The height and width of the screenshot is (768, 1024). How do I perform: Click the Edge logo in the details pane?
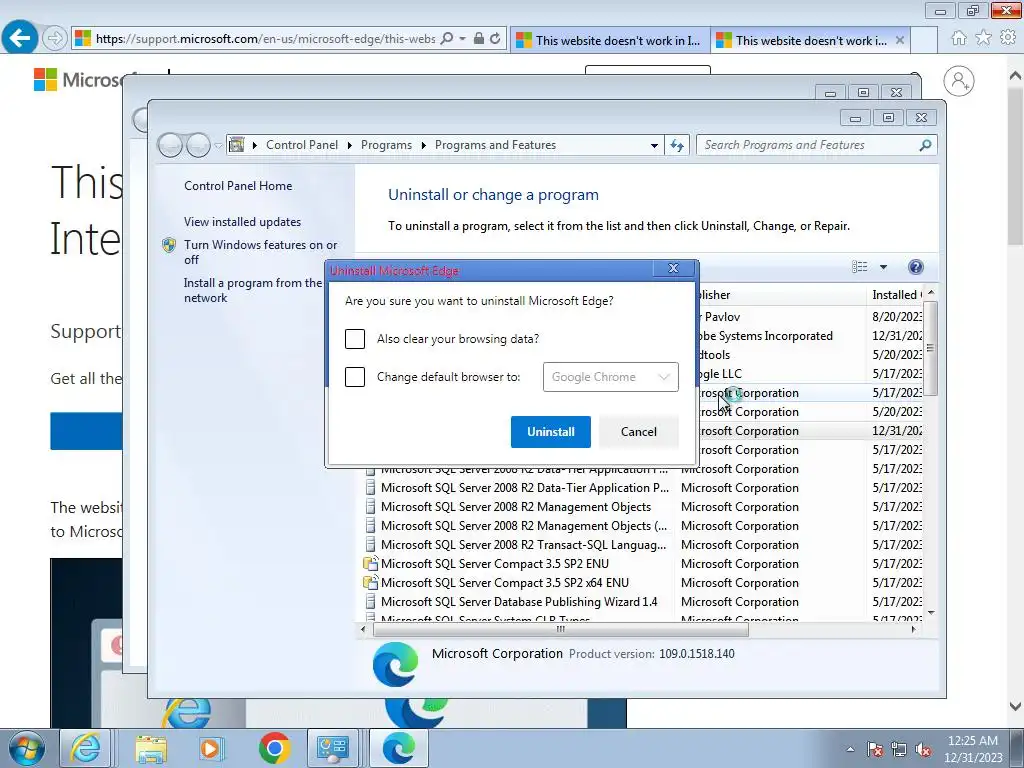pos(395,665)
